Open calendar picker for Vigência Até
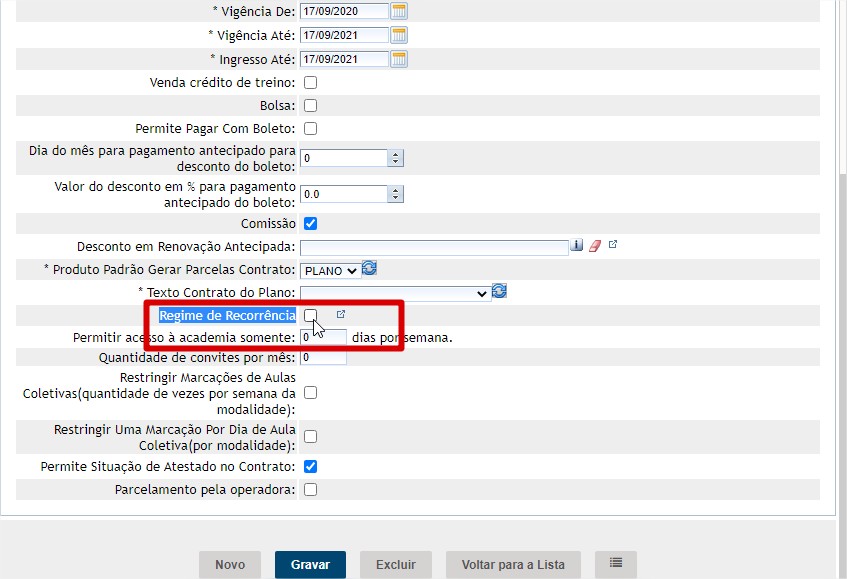The image size is (847, 579). (399, 35)
